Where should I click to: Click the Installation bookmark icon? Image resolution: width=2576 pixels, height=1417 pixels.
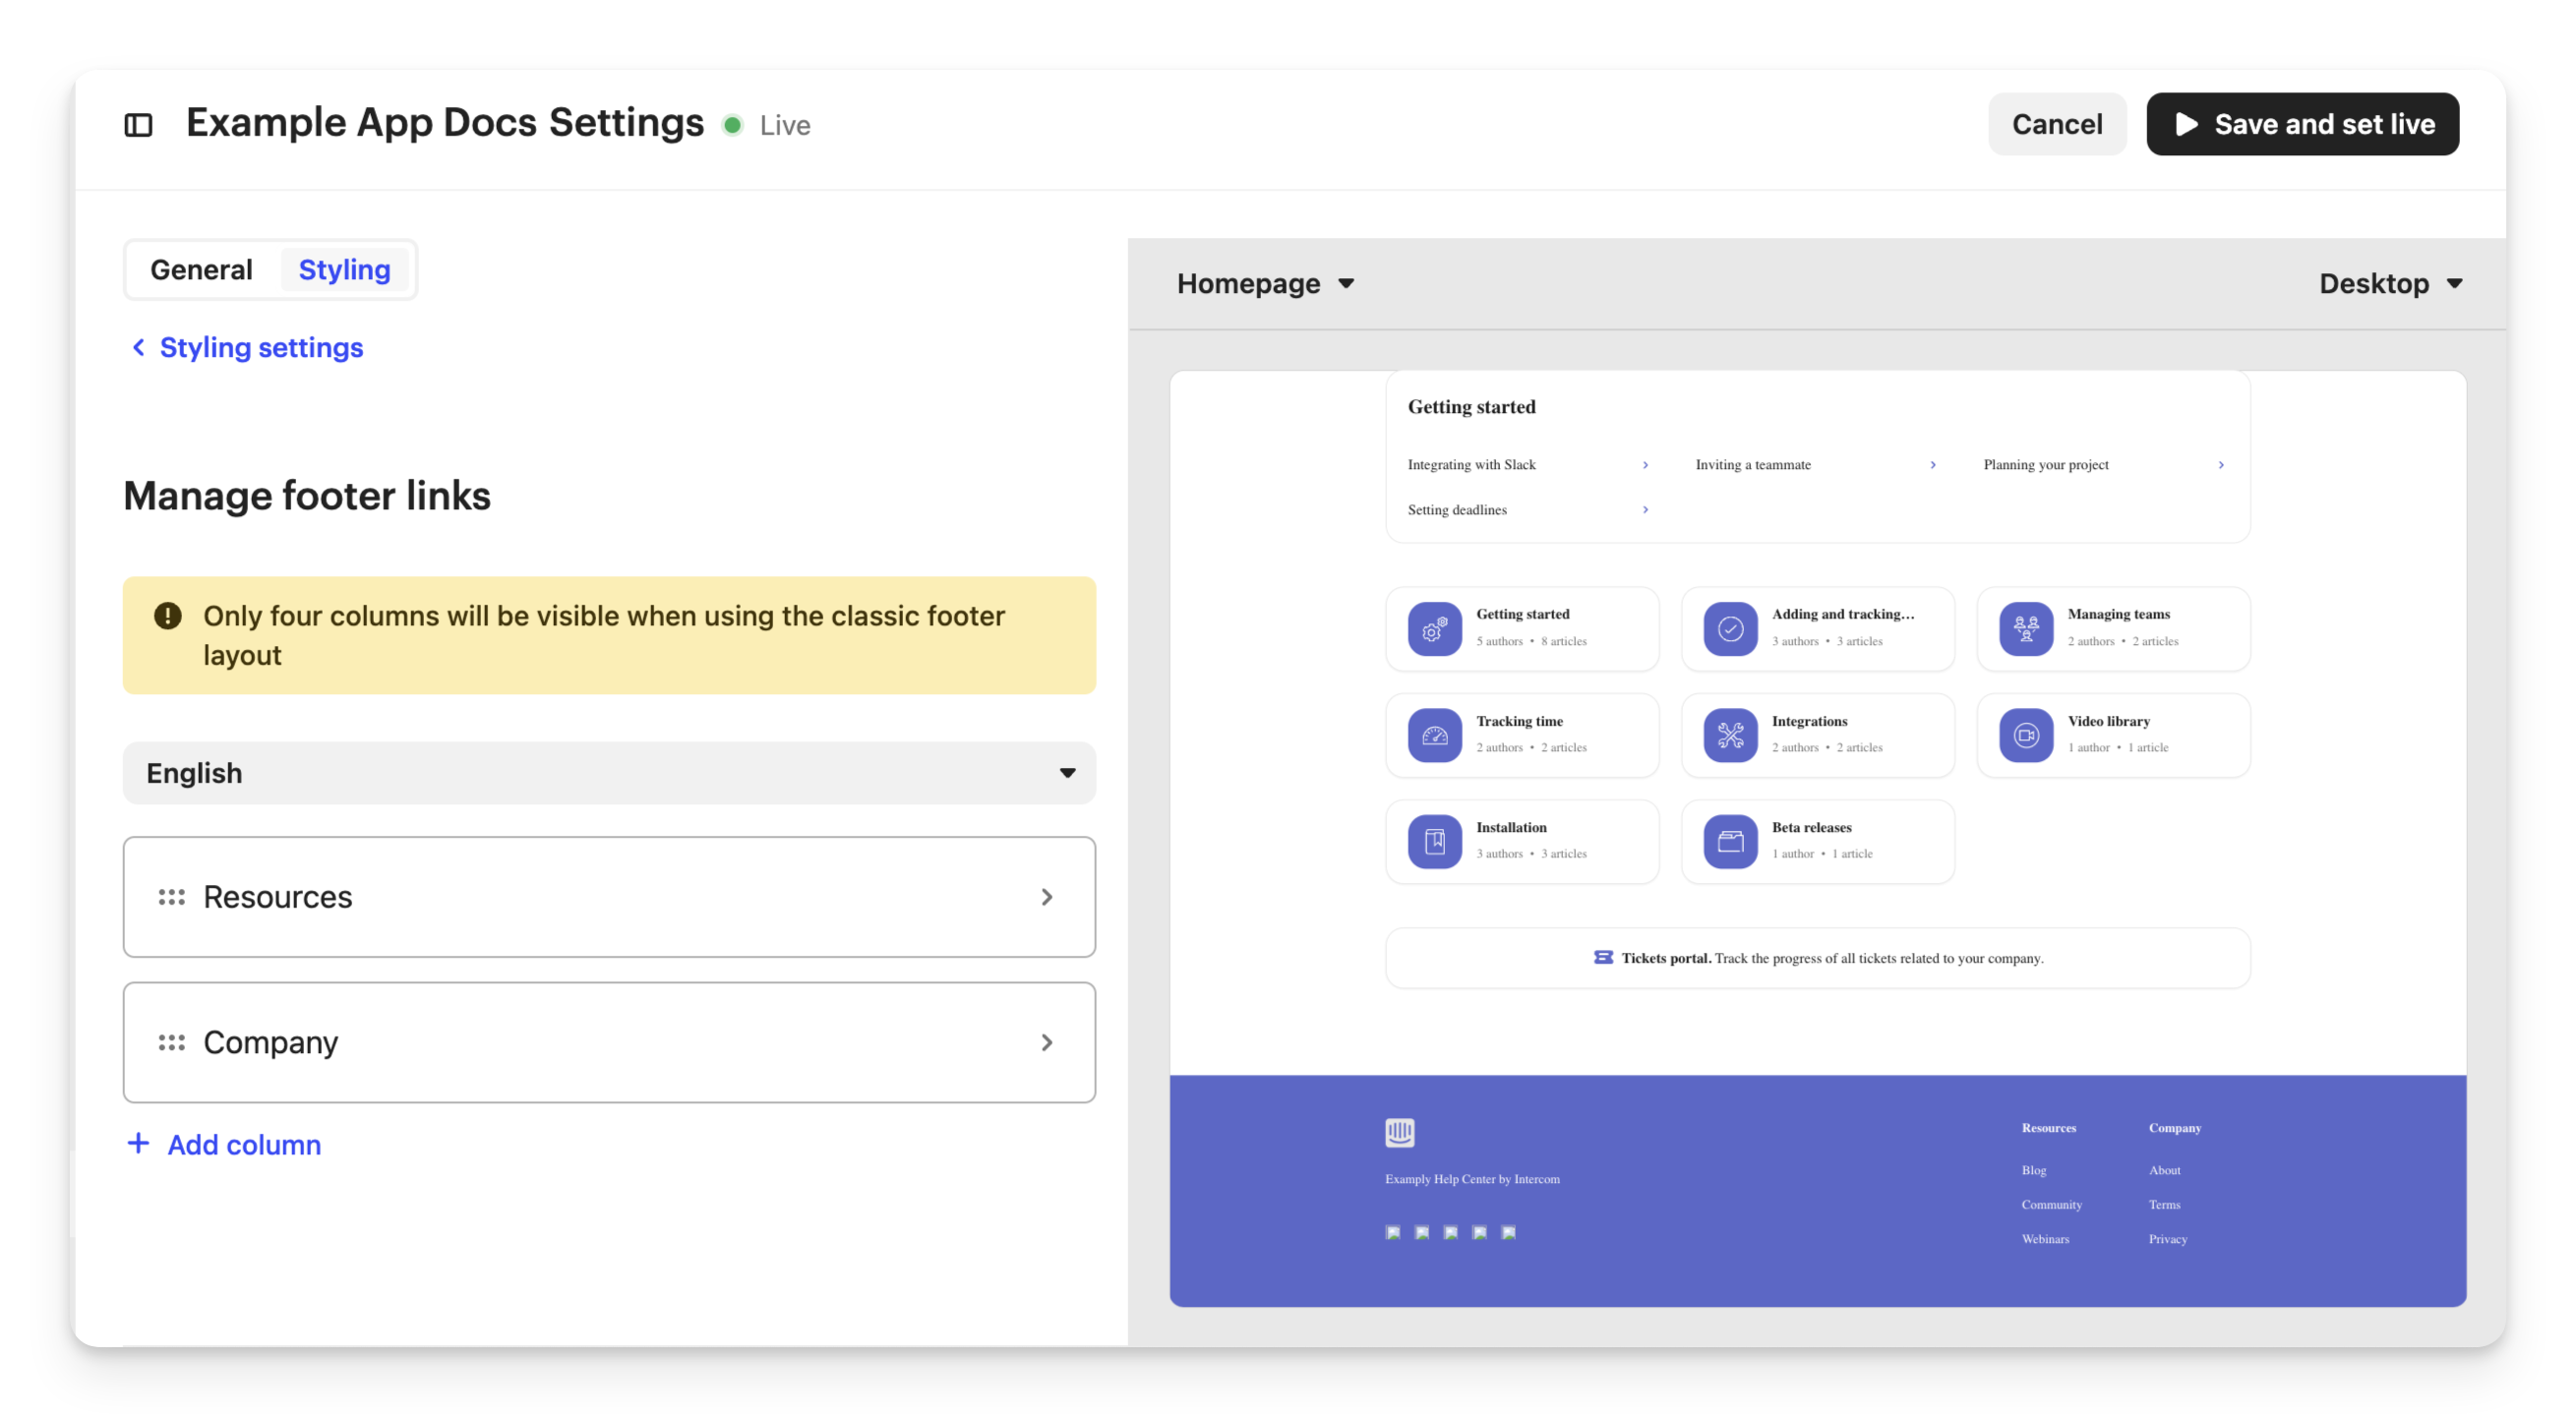pyautogui.click(x=1434, y=841)
